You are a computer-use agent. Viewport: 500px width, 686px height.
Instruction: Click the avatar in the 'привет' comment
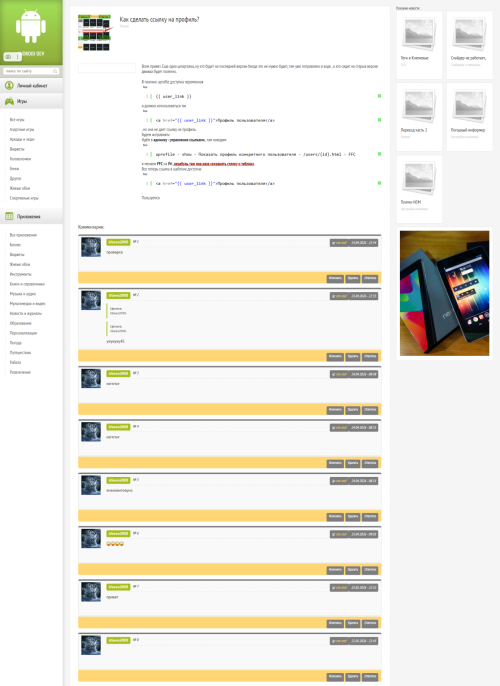coord(91,592)
